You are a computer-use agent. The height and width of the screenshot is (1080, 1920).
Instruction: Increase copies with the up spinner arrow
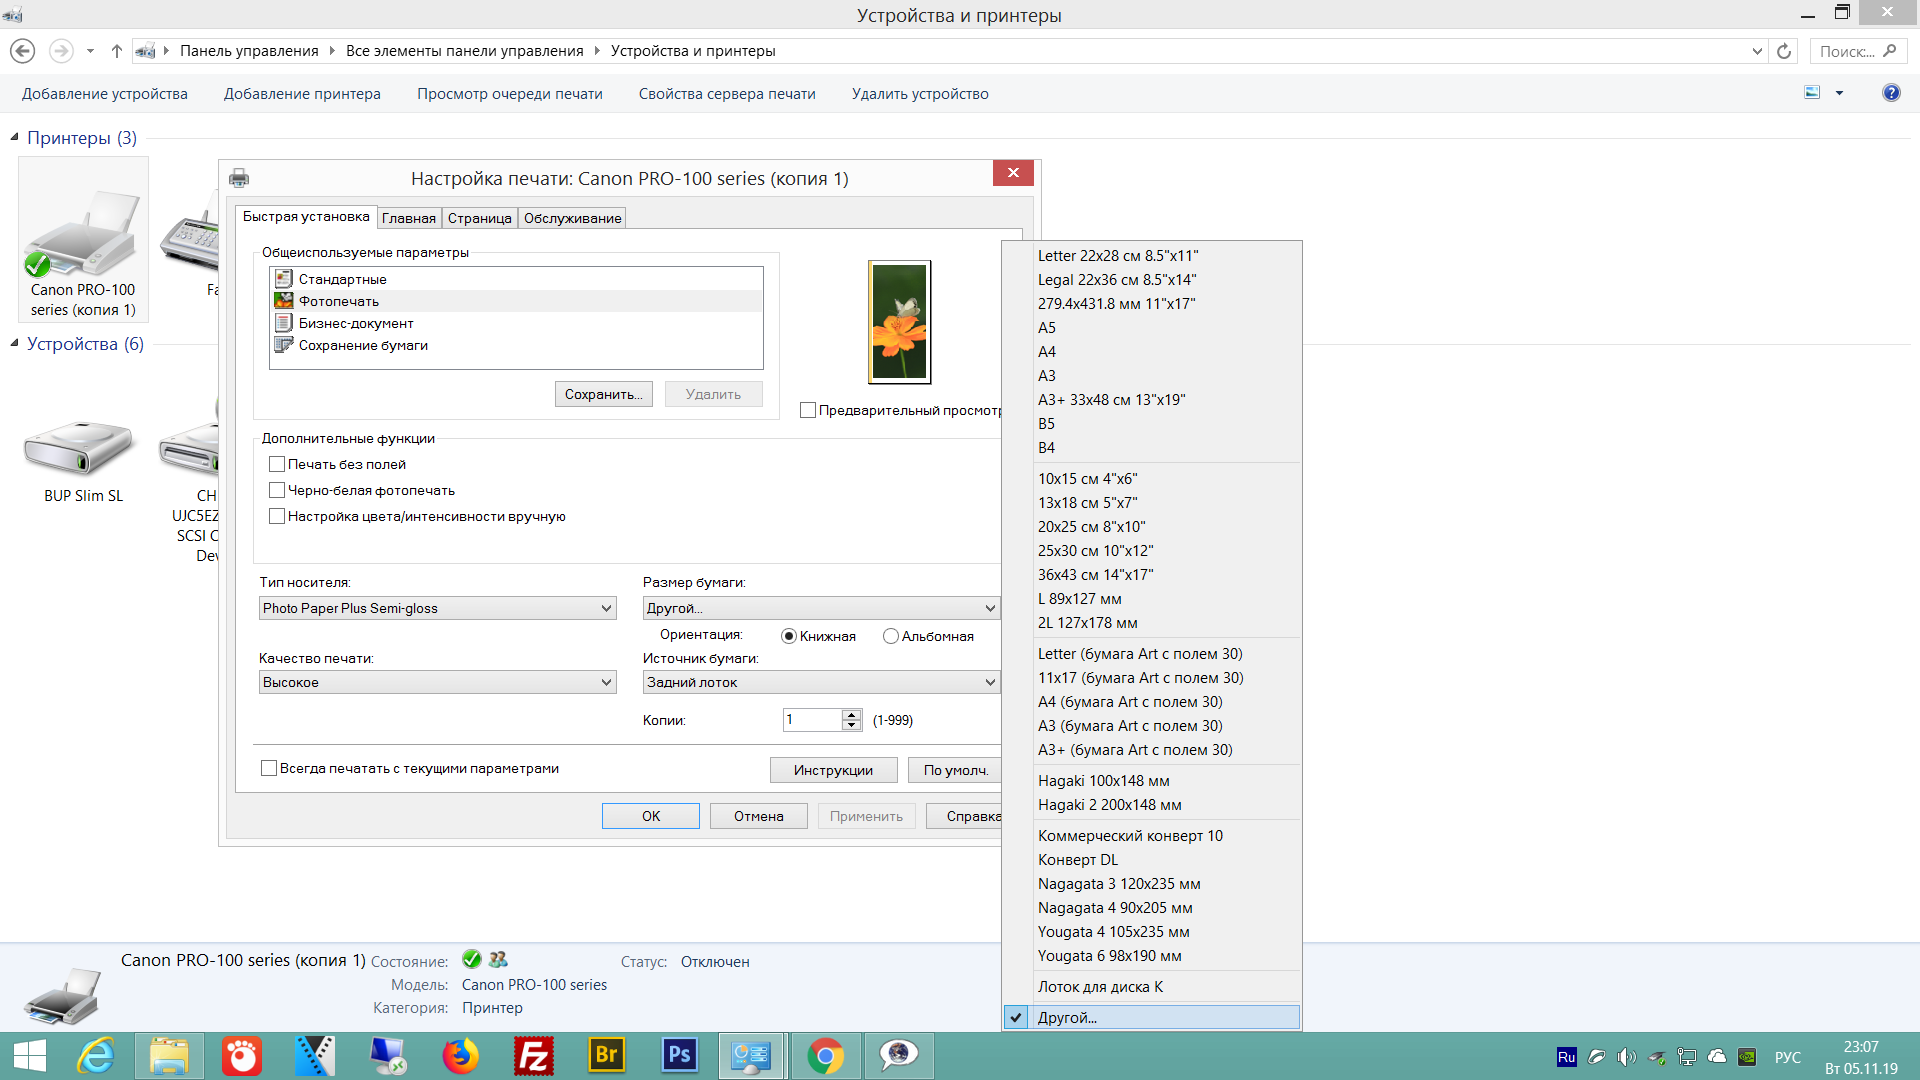pyautogui.click(x=852, y=715)
